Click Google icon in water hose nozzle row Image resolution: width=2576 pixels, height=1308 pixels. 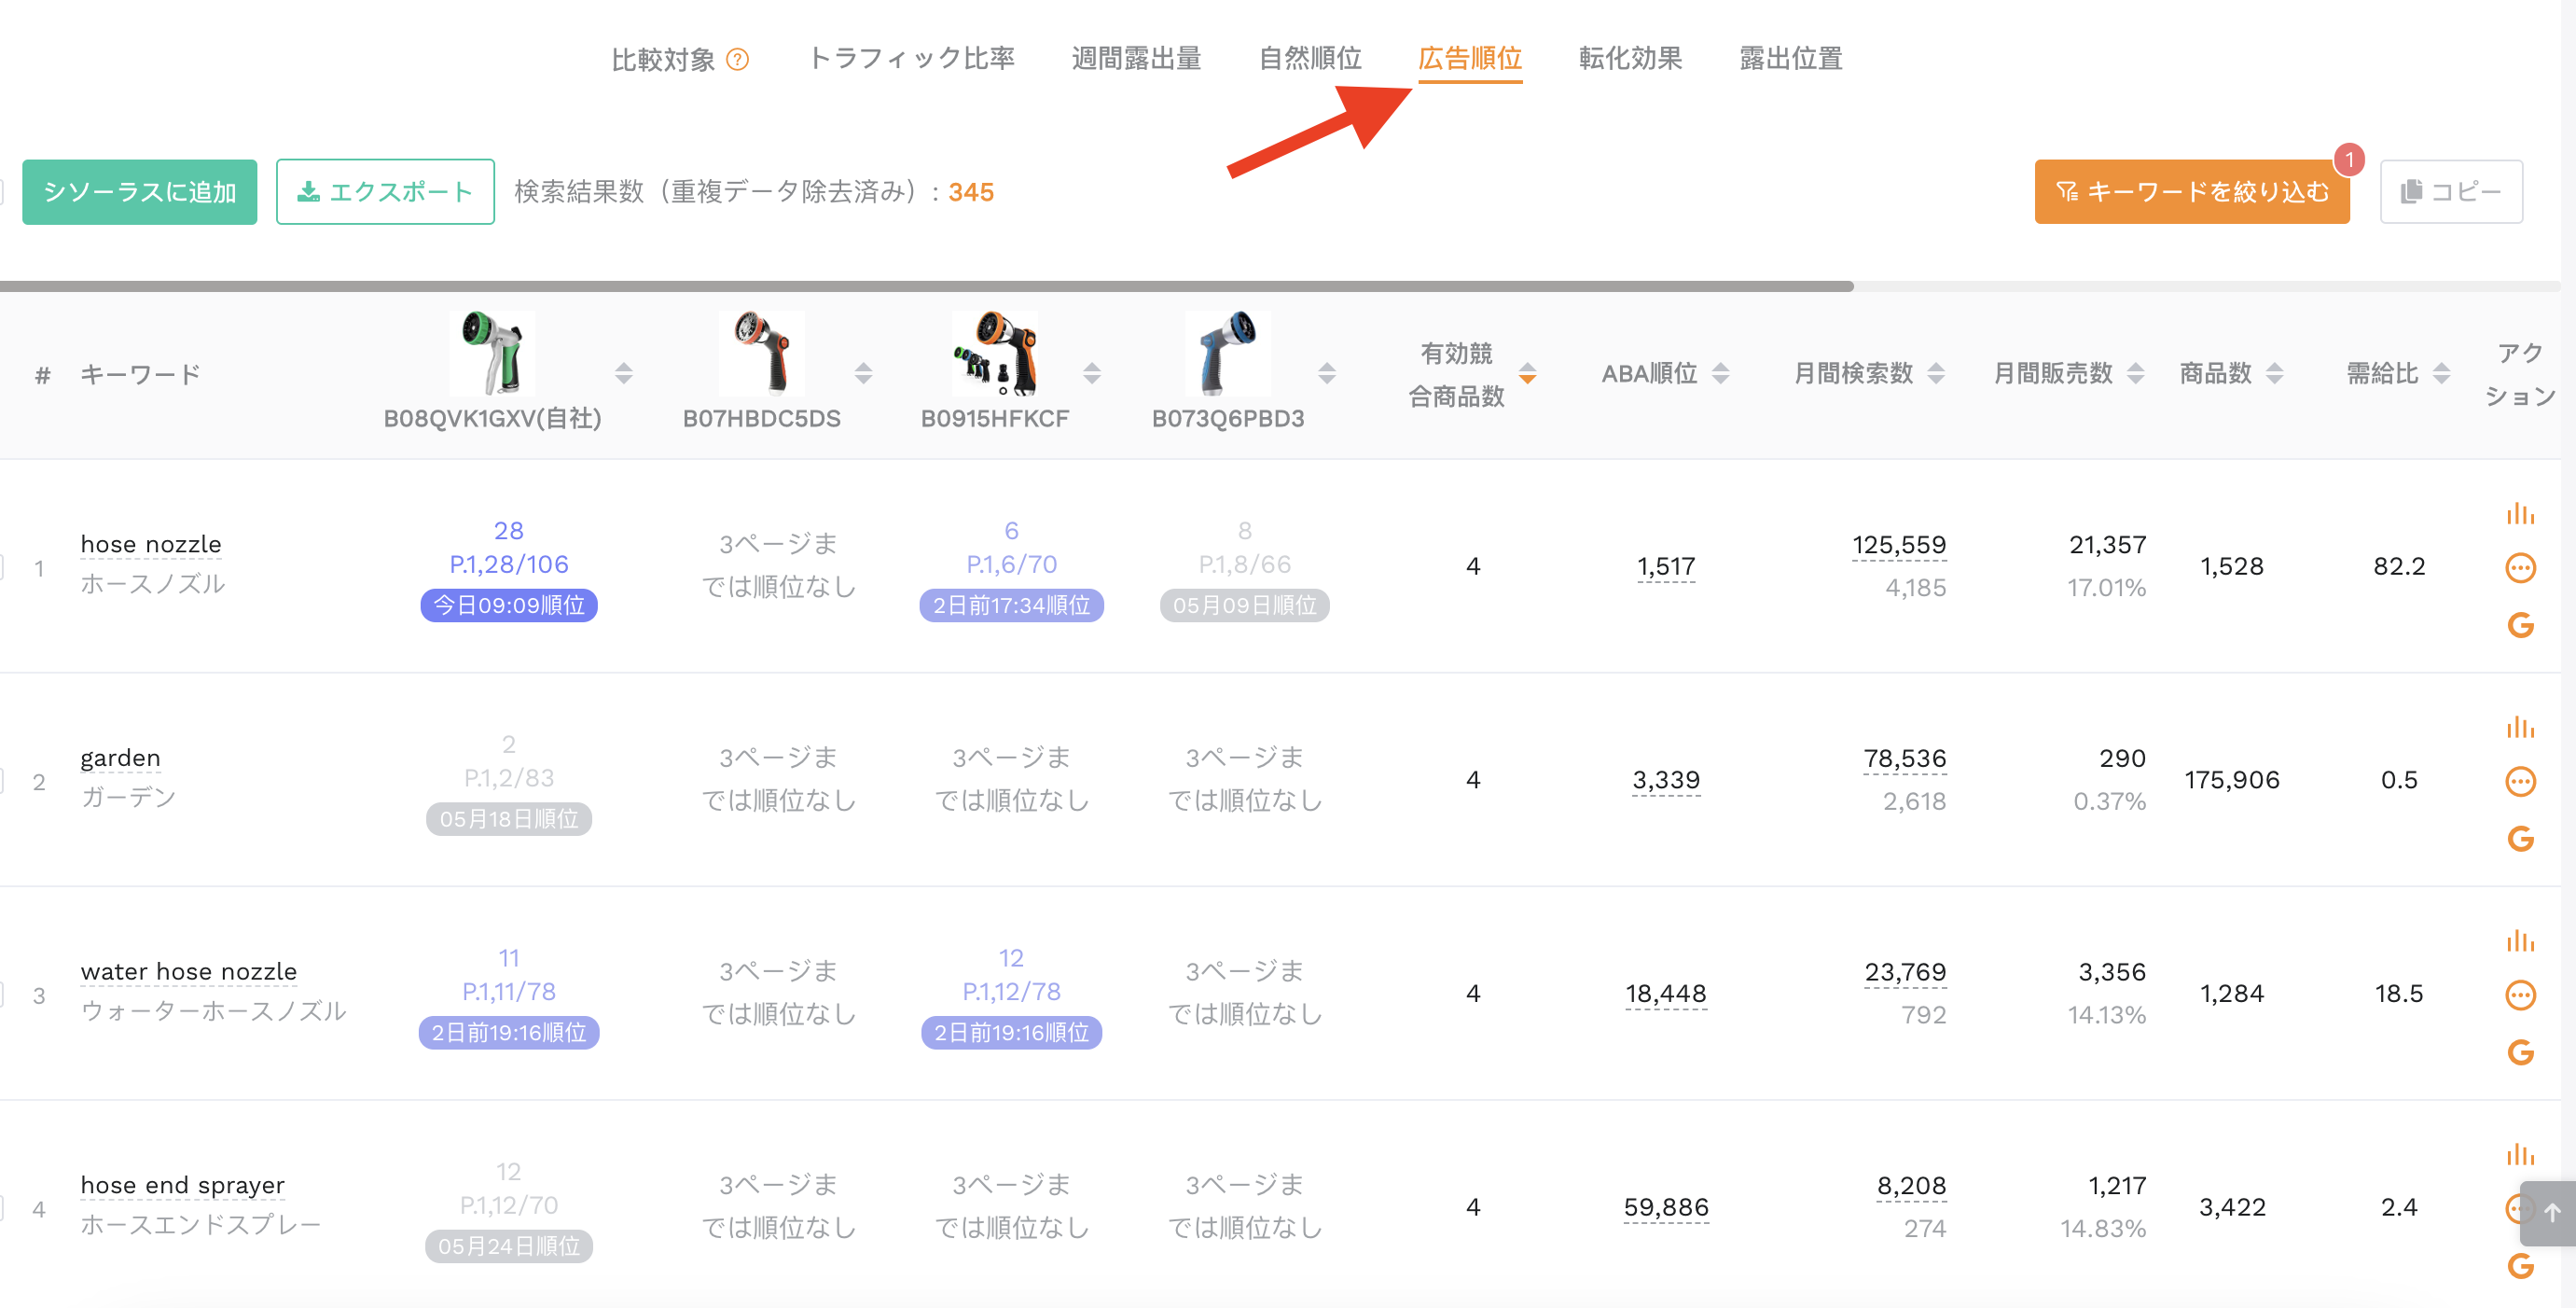click(x=2520, y=1052)
